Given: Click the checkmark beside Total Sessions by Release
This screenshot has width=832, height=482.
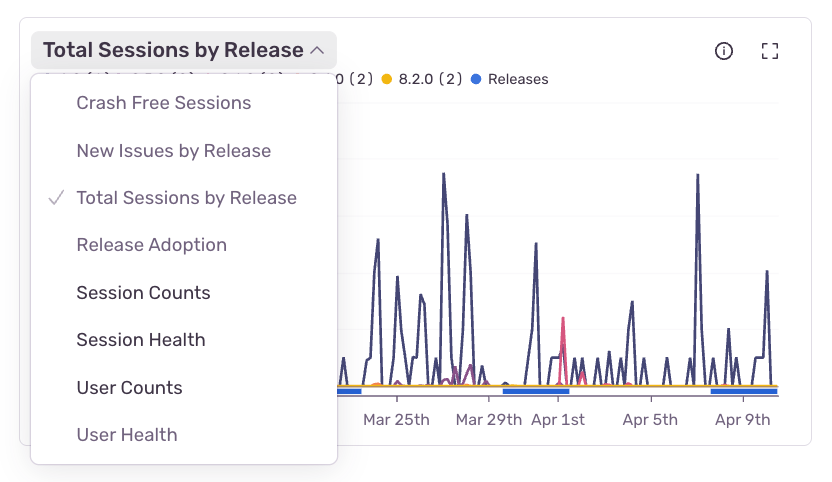Looking at the screenshot, I should coord(56,198).
